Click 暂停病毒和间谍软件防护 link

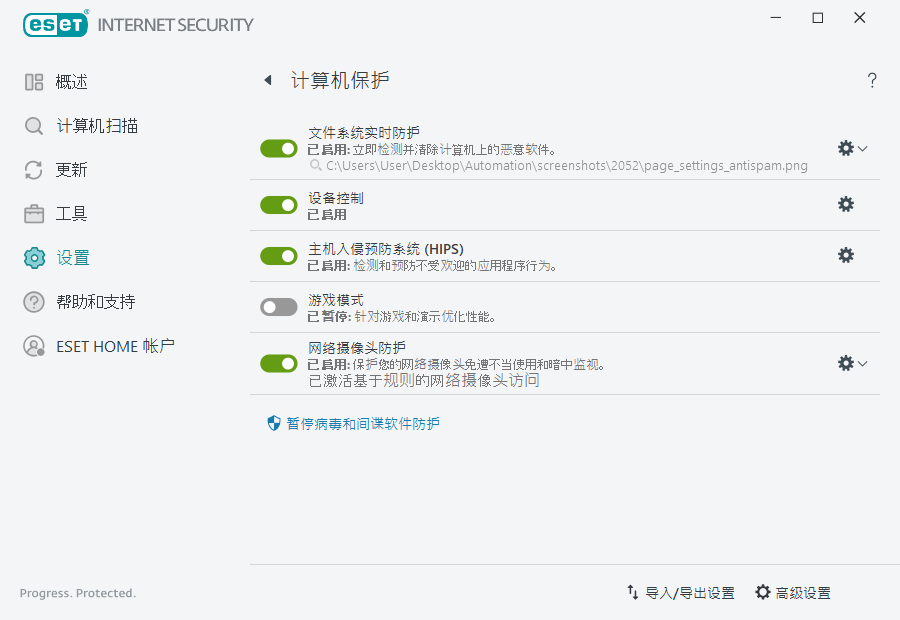(363, 424)
